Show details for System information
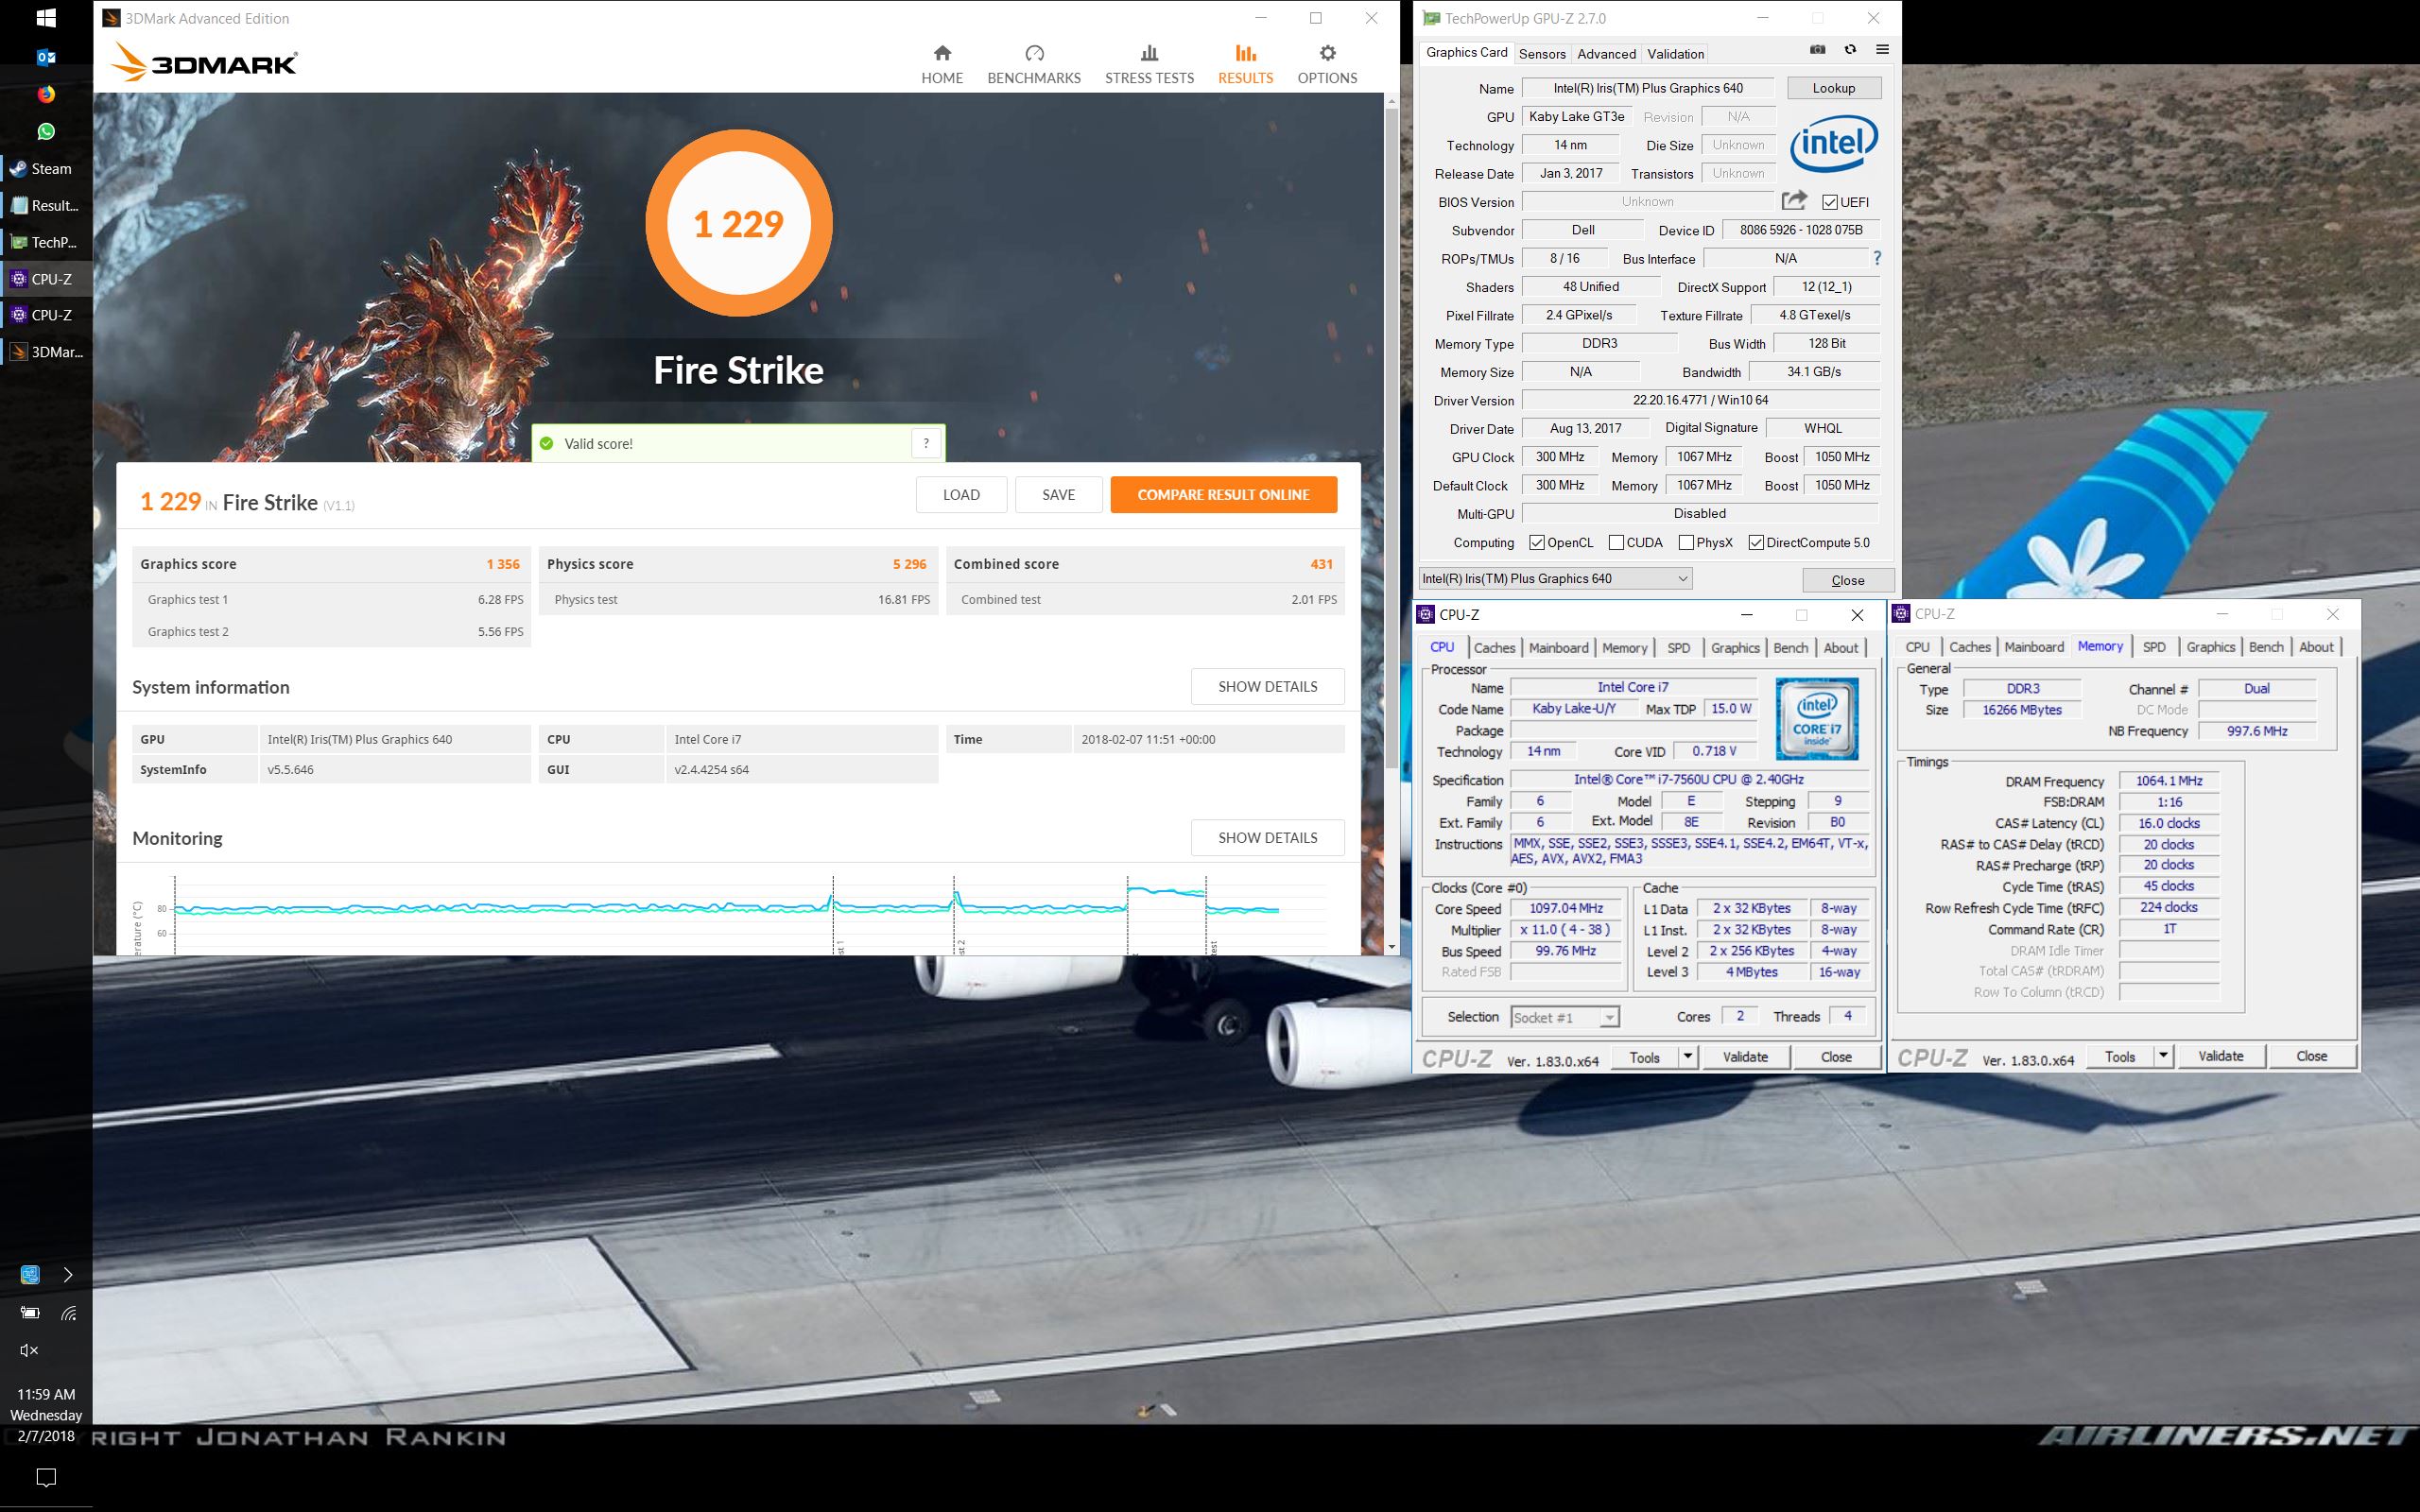2420x1512 pixels. pyautogui.click(x=1267, y=686)
